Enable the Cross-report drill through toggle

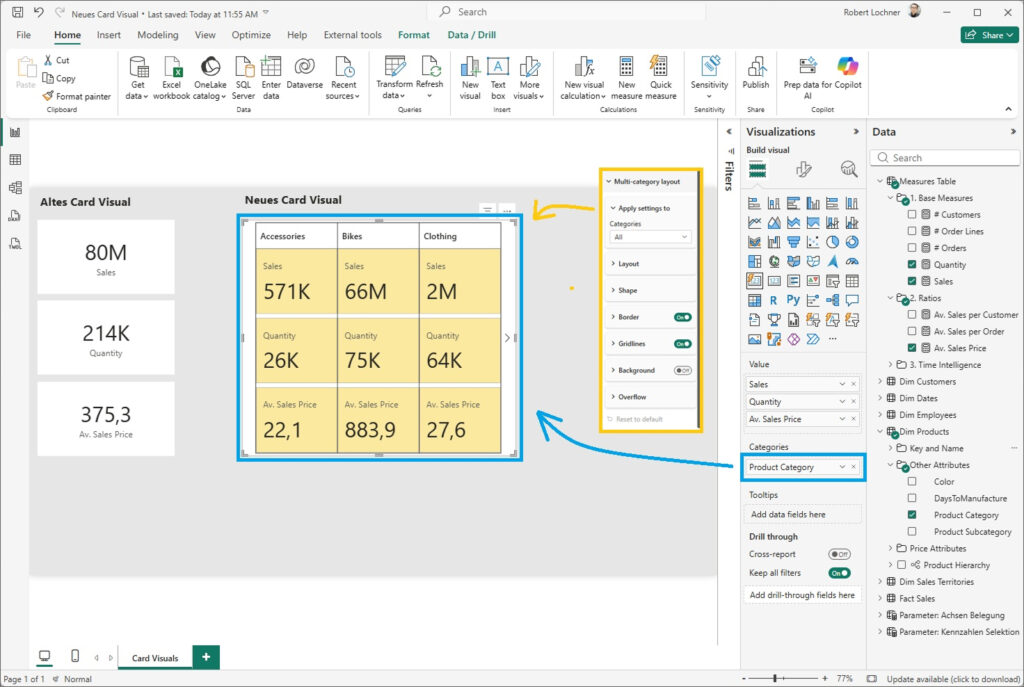coord(840,554)
